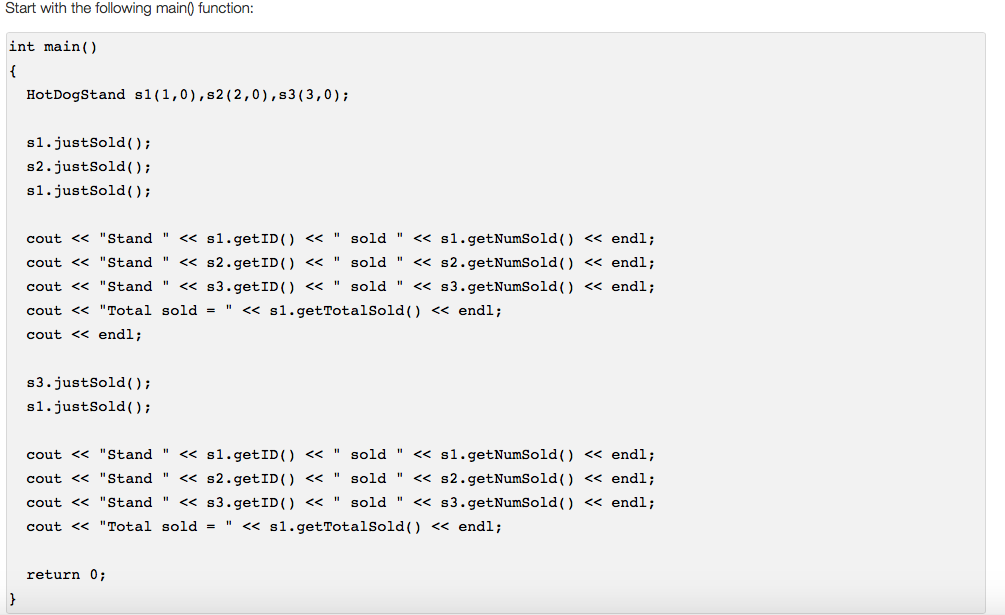
Task: Click the HotDogStand type name in declaration
Action: (76, 95)
